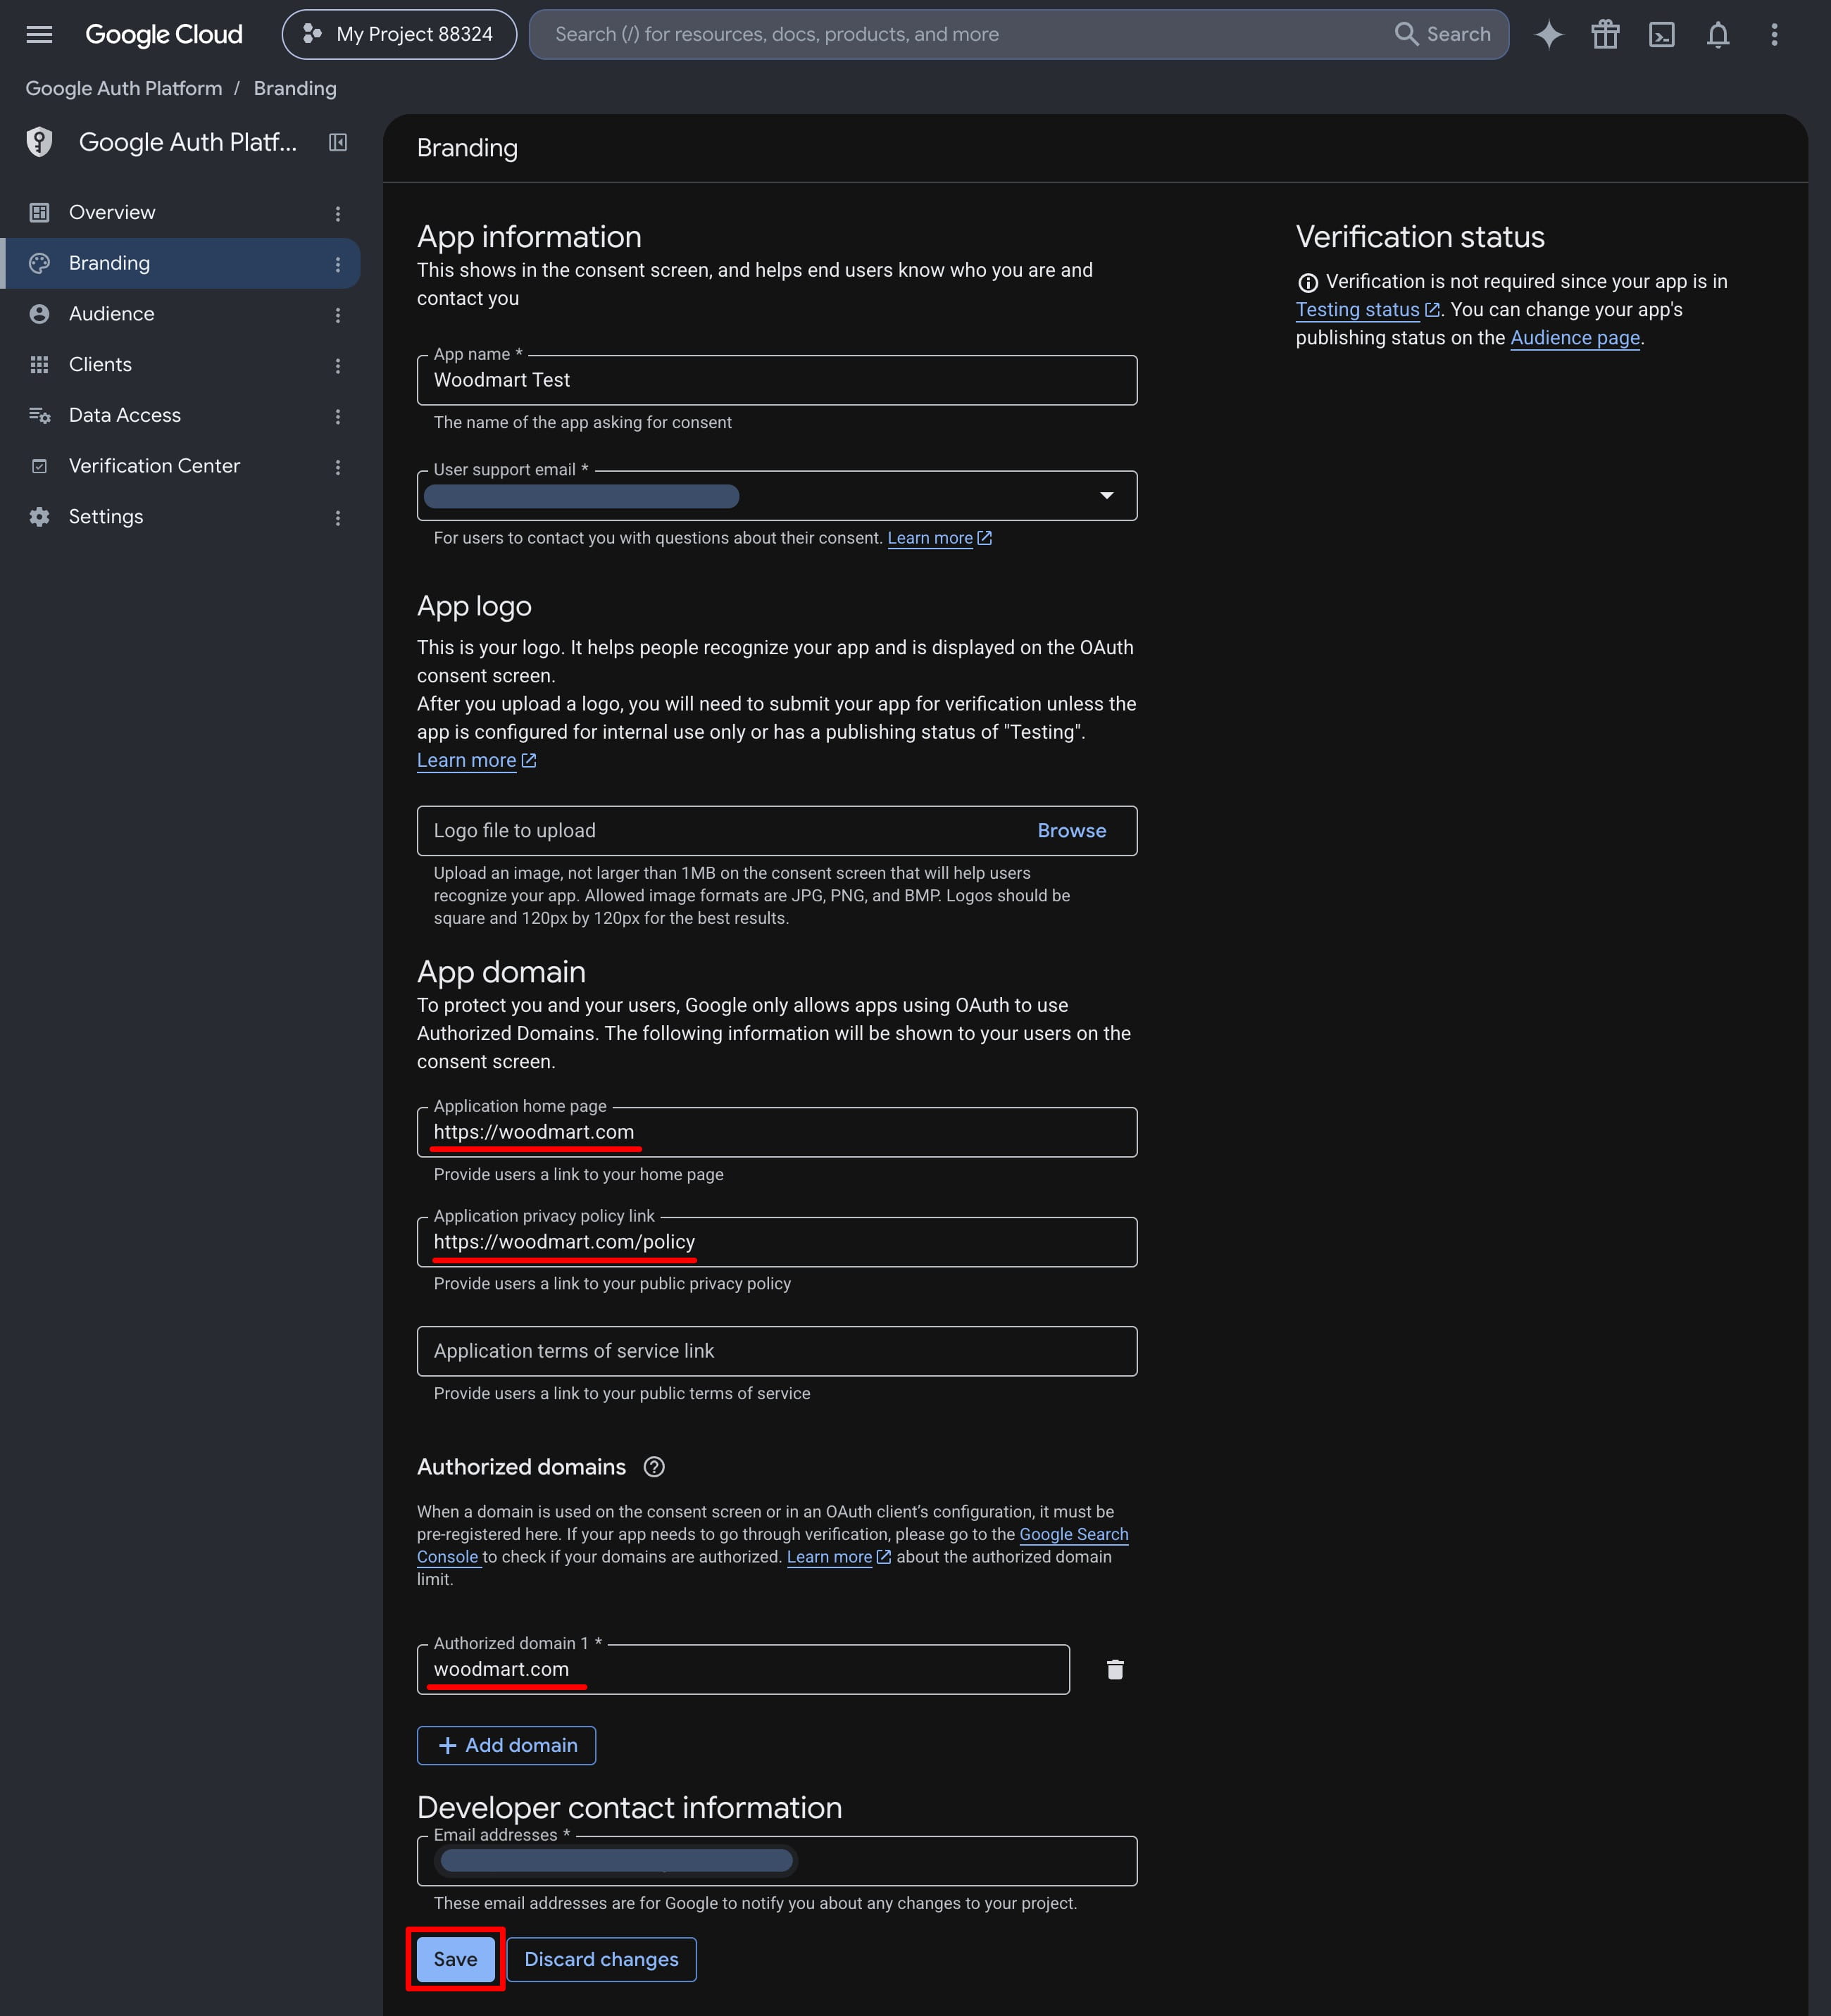Screen dimensions: 1831x2016
Task: Open Audience item three-dot menu
Action: (x=338, y=315)
